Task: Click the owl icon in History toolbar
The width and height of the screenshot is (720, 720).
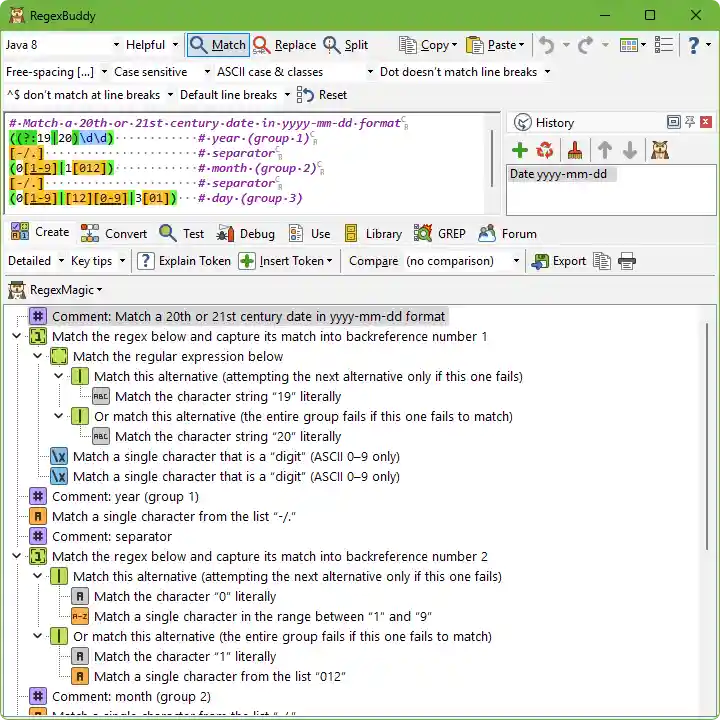Action: [x=659, y=150]
